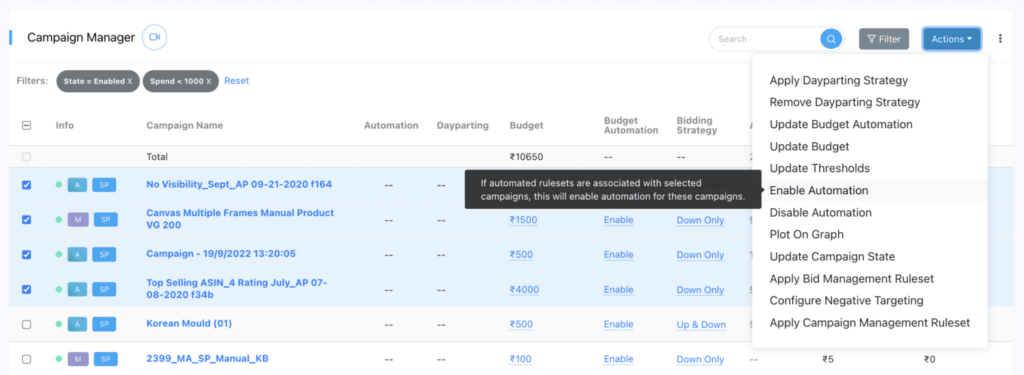Check the Korean Mould (01) row checkbox
Image resolution: width=1024 pixels, height=375 pixels.
tap(27, 324)
